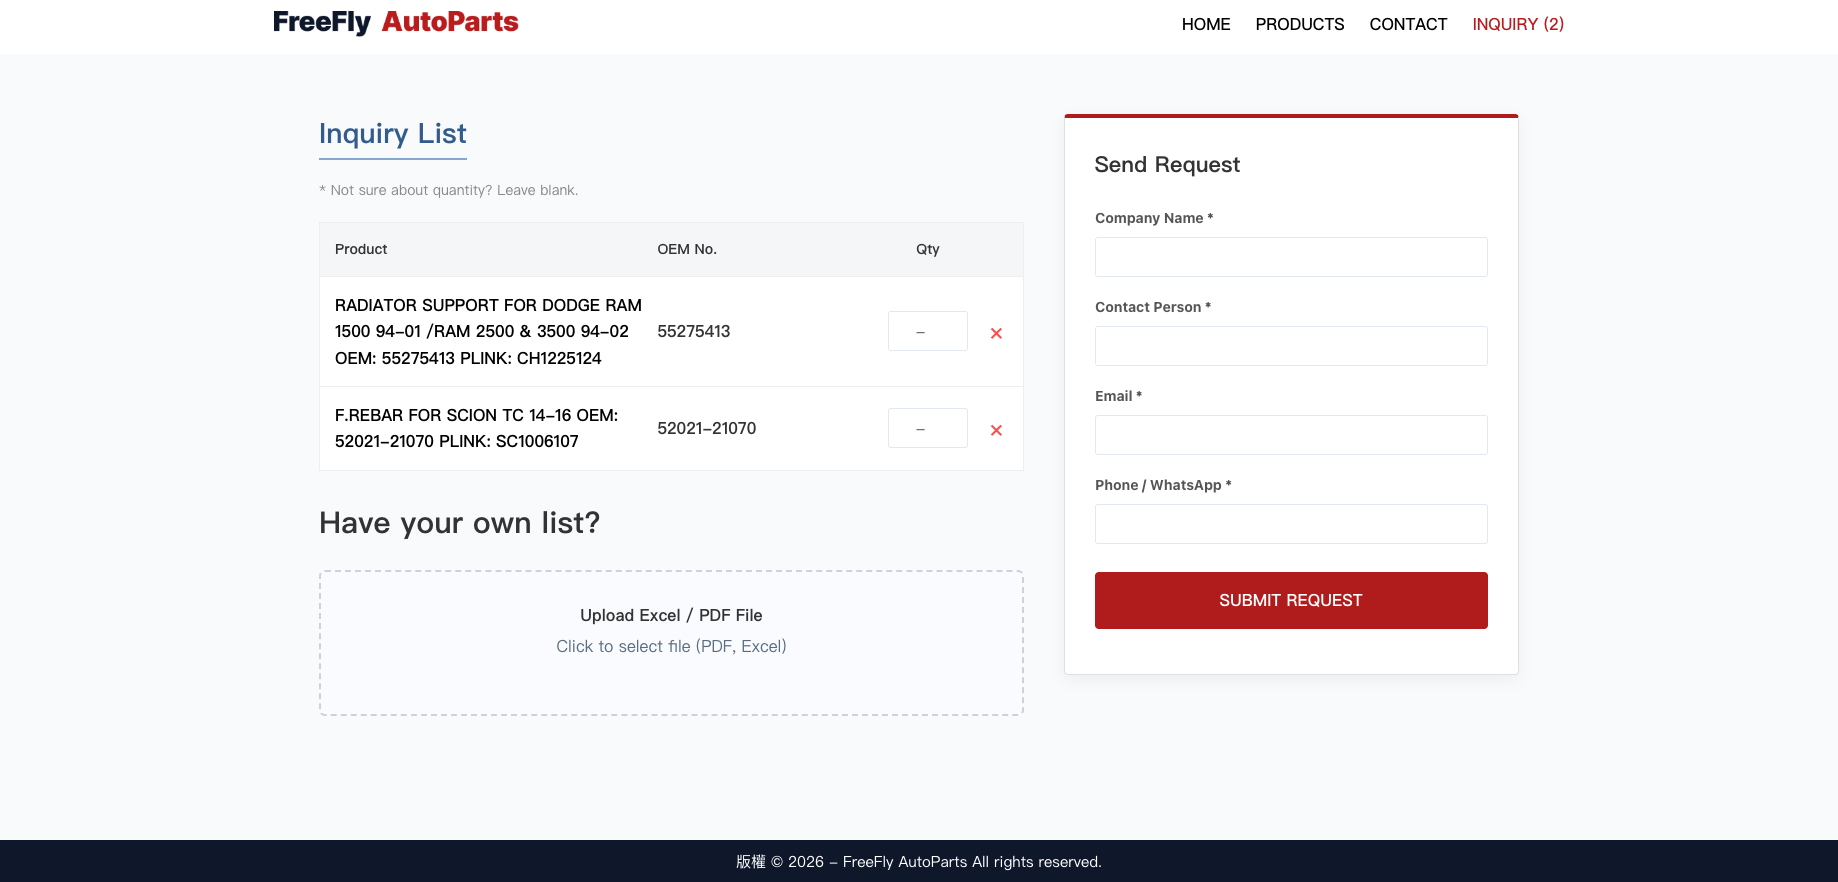Click quantity box for Radiator Support
The image size is (1838, 882).
coord(927,331)
